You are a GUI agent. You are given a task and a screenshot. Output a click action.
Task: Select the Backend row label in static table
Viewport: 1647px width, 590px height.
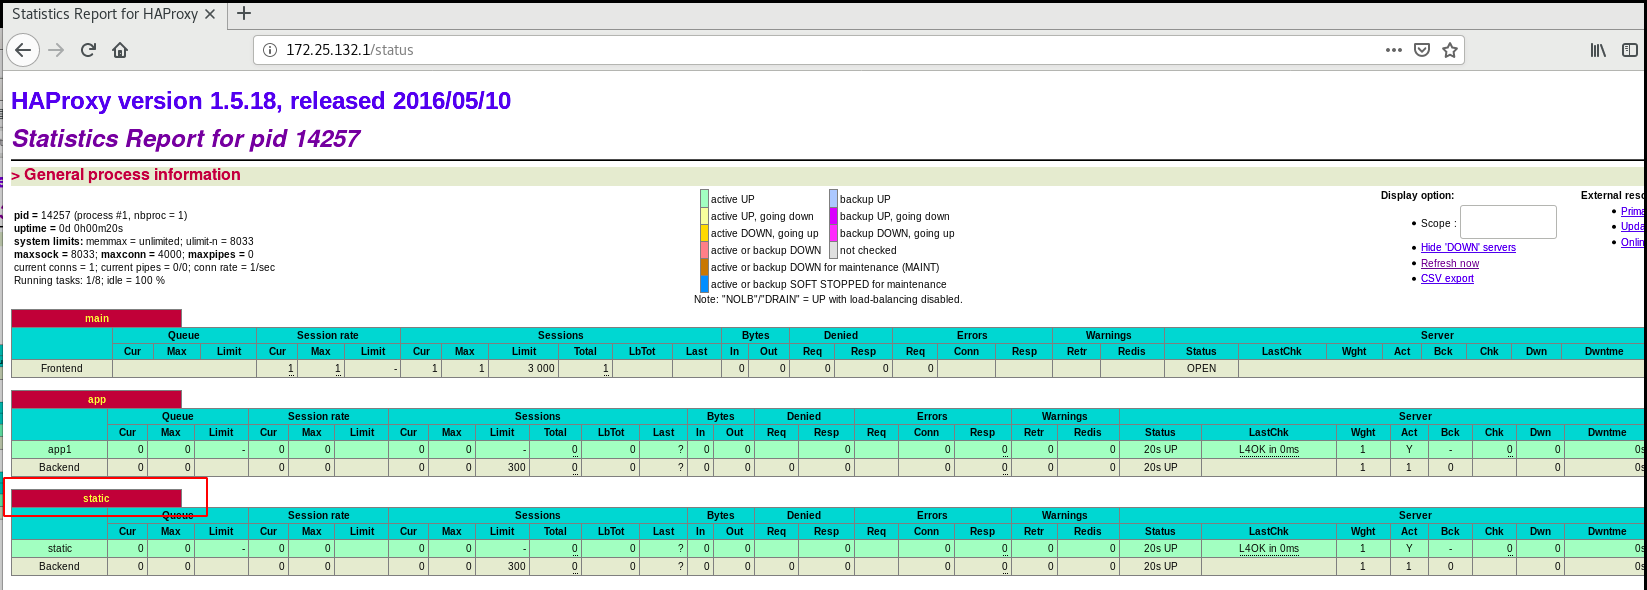(x=60, y=566)
